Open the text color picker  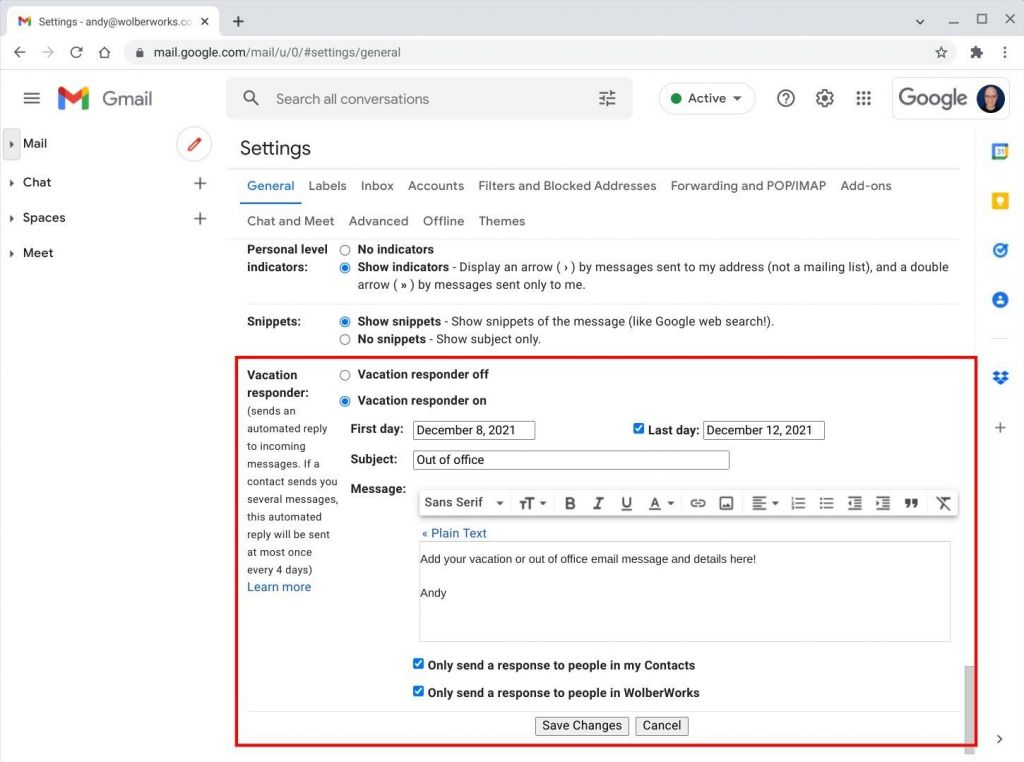(x=659, y=503)
